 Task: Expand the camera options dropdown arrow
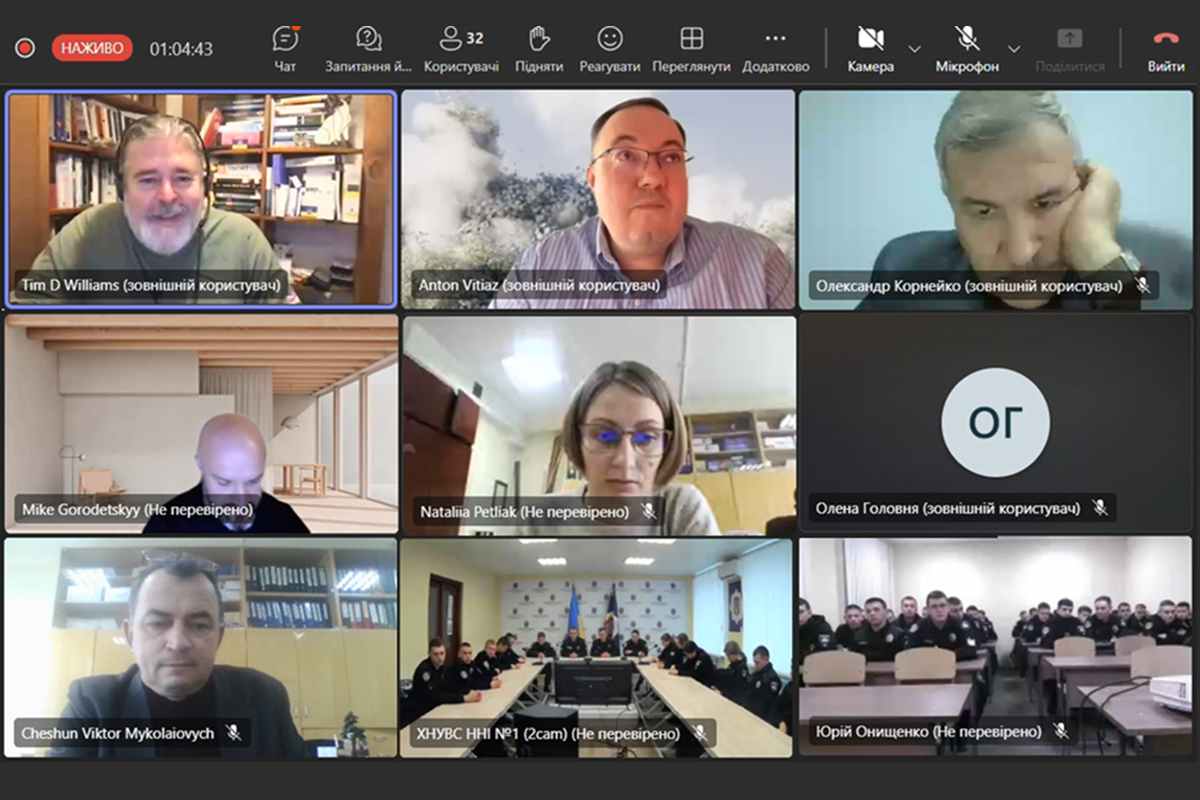coord(914,48)
